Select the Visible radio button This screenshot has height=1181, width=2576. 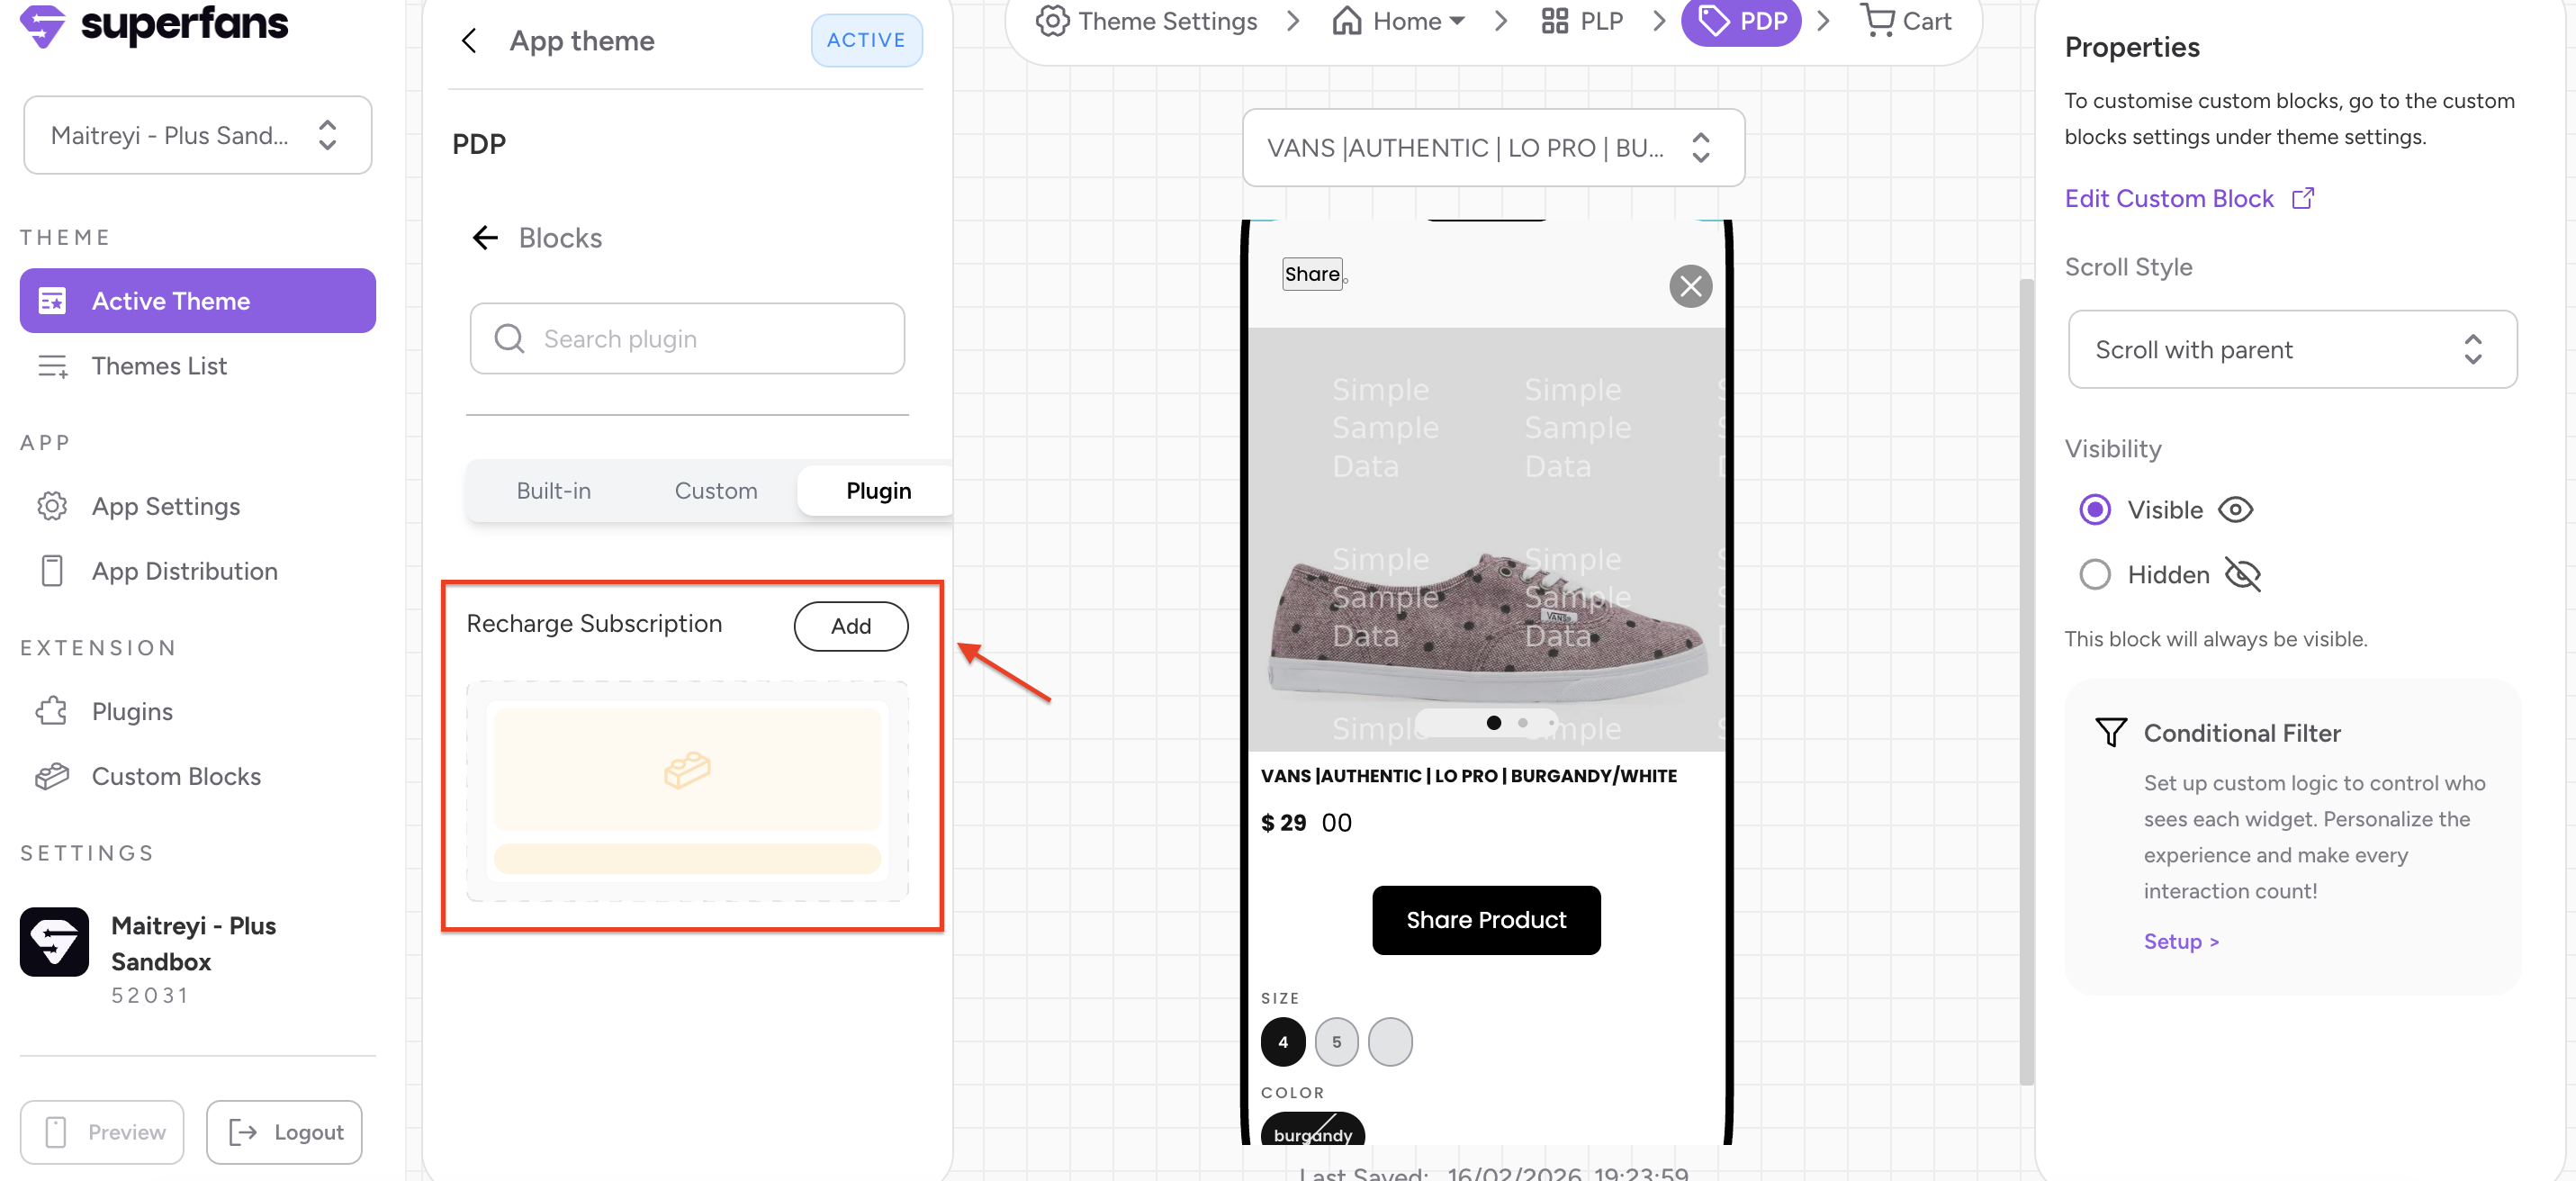click(x=2095, y=510)
